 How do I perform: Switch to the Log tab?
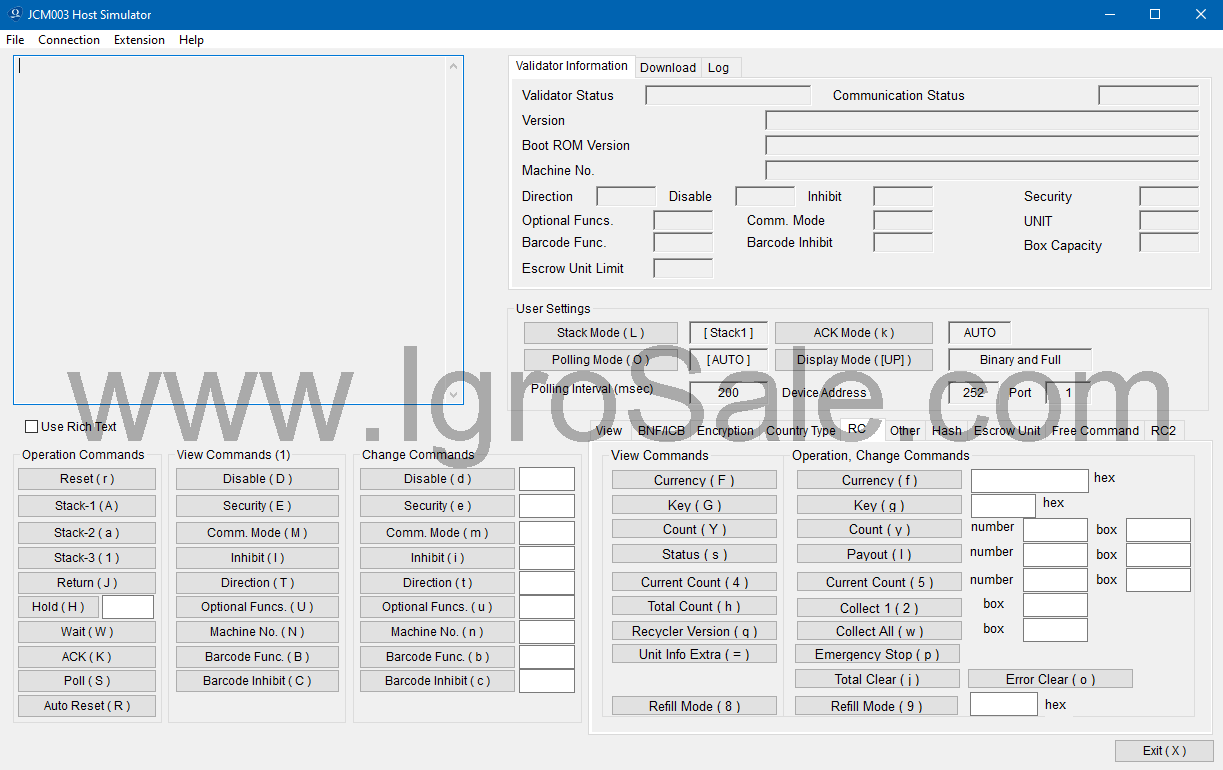tap(718, 68)
